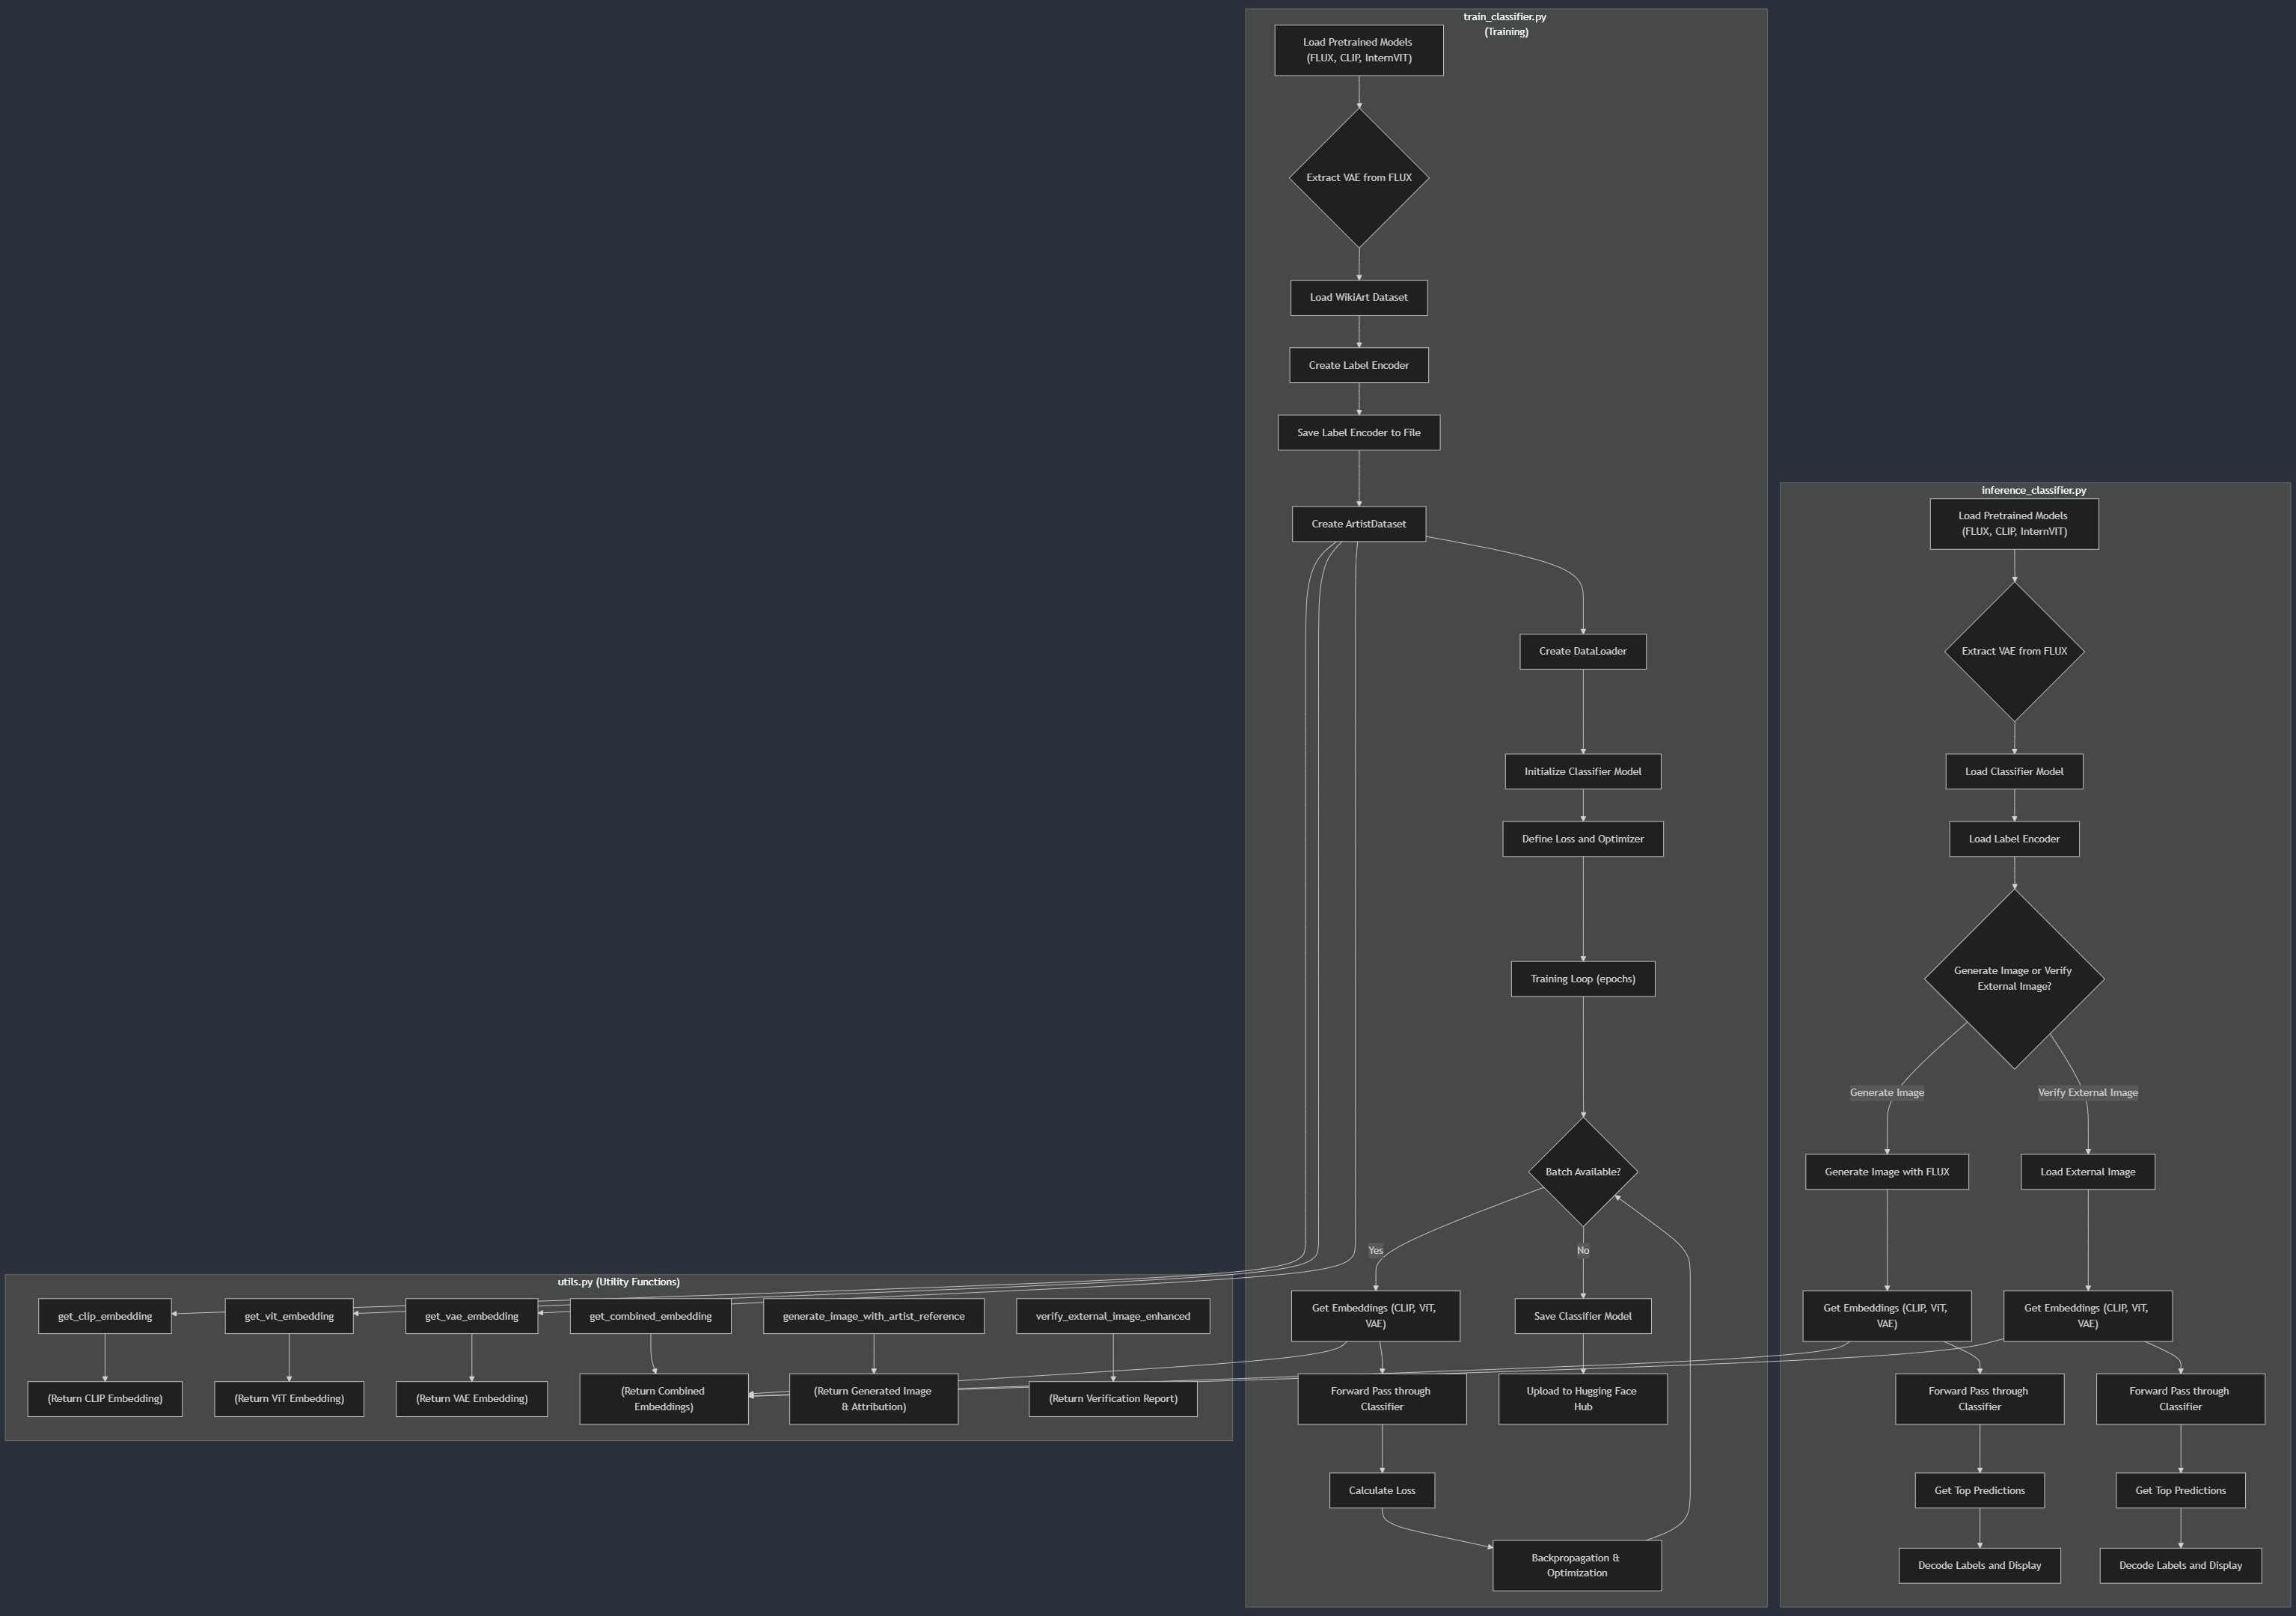
Task: Select the verify_external_image_enhanced node
Action: tap(1112, 1316)
